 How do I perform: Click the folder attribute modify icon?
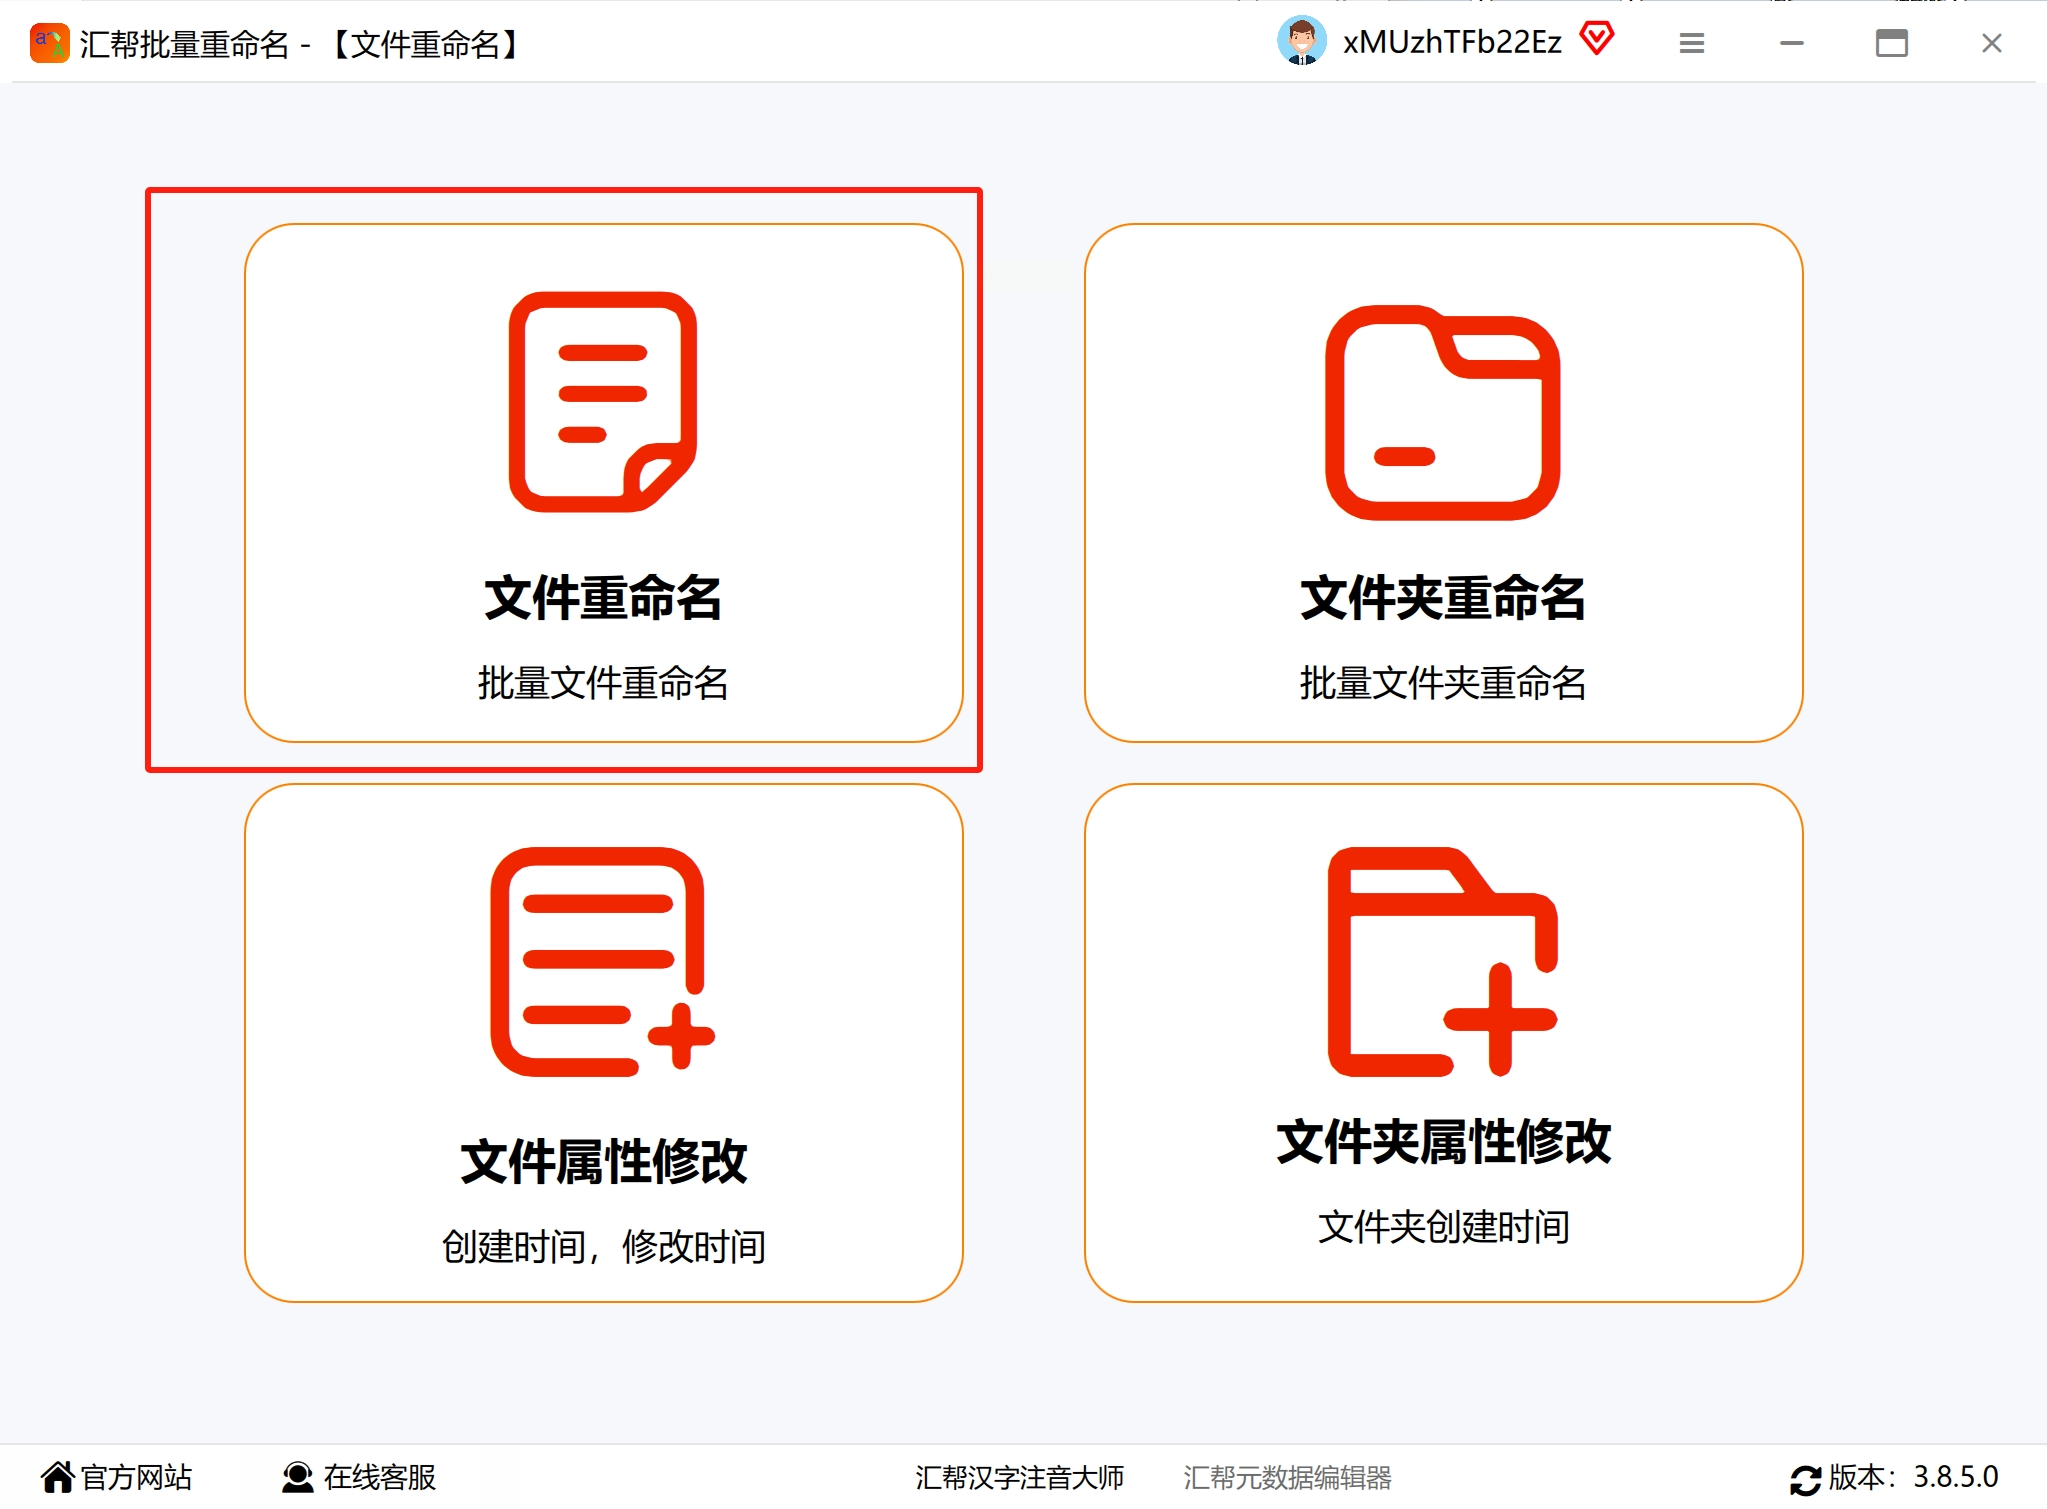click(1442, 961)
